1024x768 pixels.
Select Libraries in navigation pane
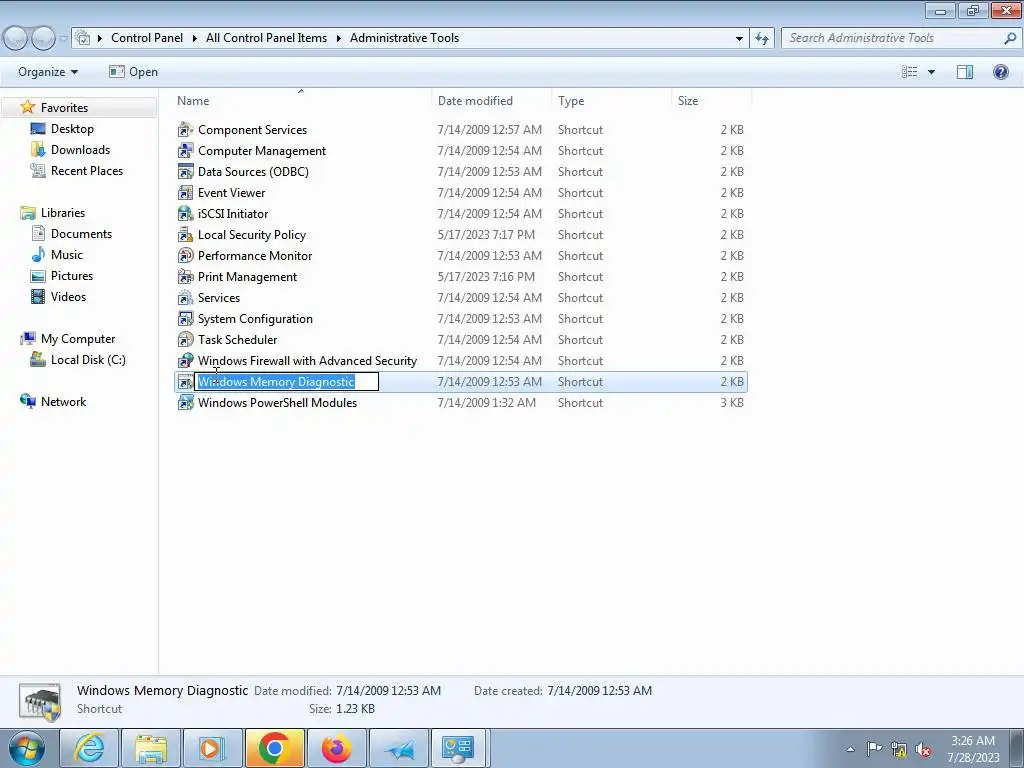tap(63, 213)
